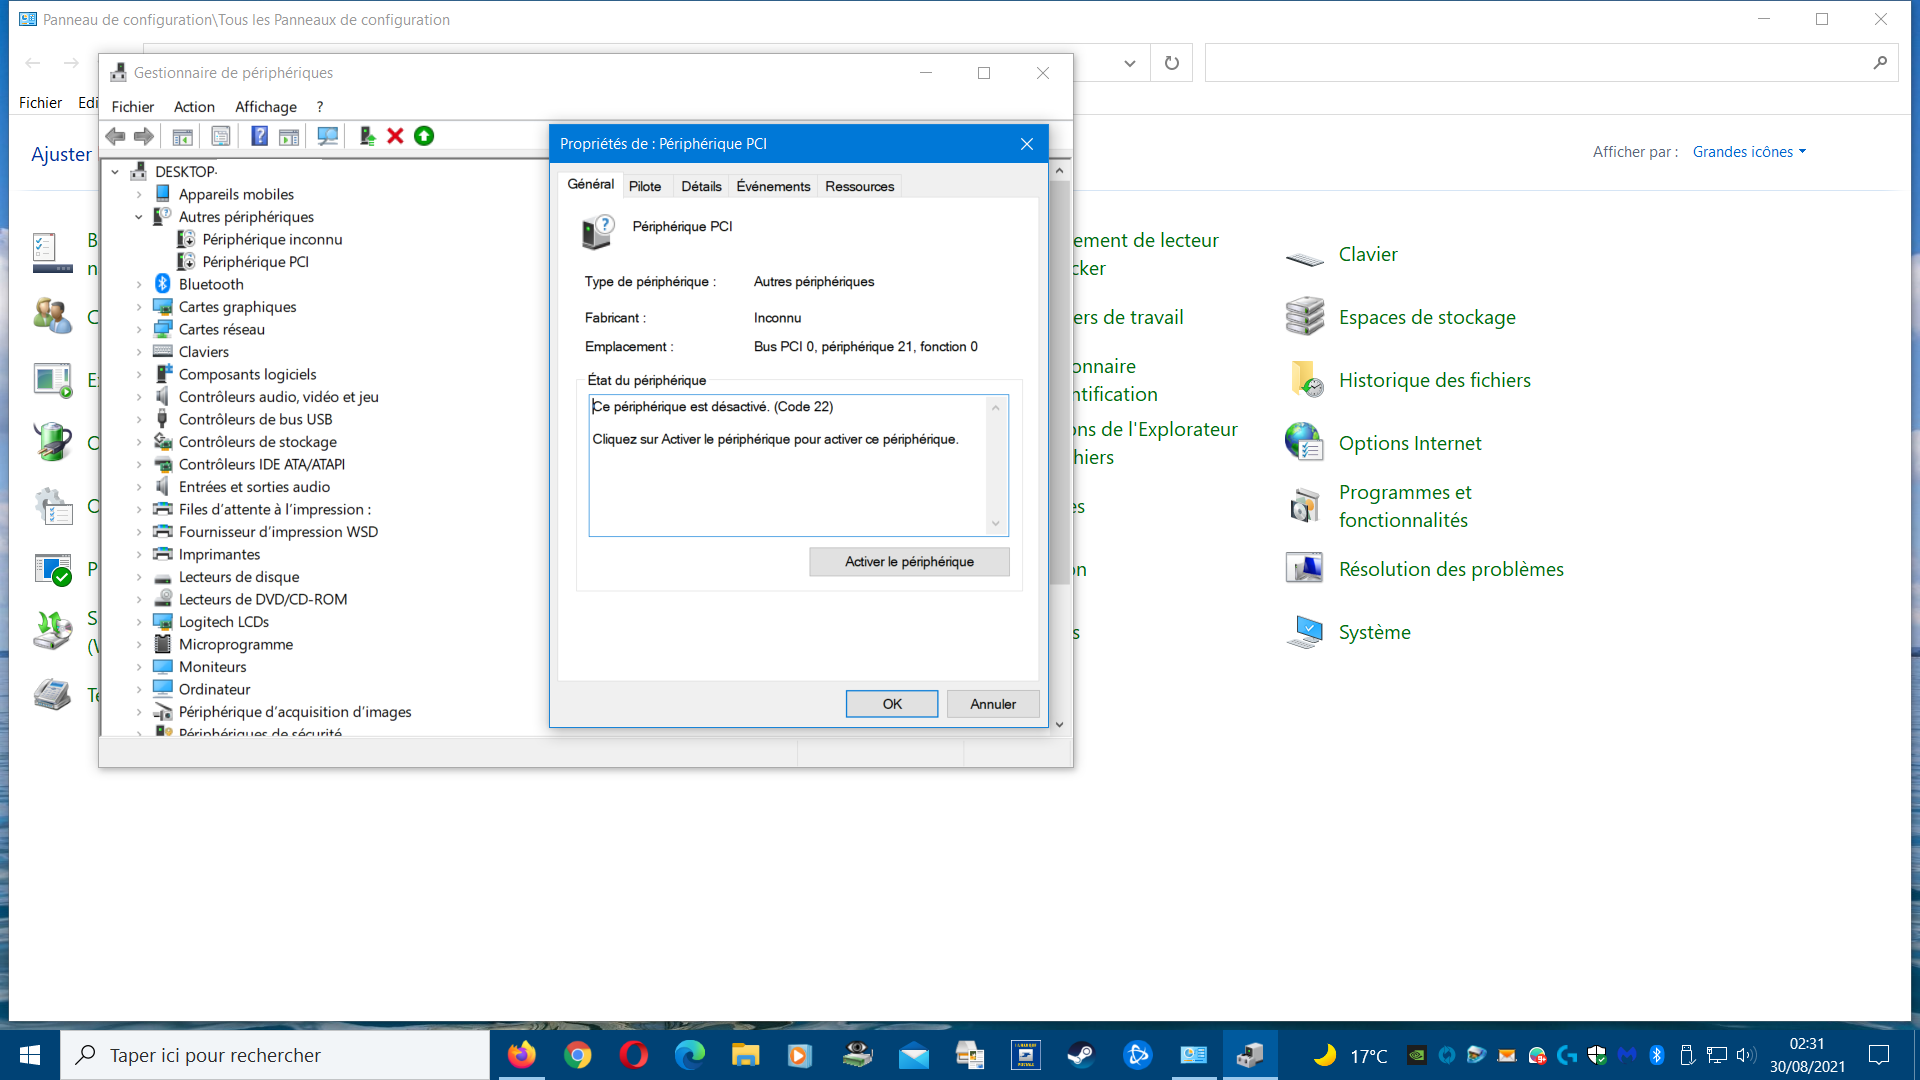Switch to the Pilote tab
1920x1080 pixels.
(x=645, y=186)
